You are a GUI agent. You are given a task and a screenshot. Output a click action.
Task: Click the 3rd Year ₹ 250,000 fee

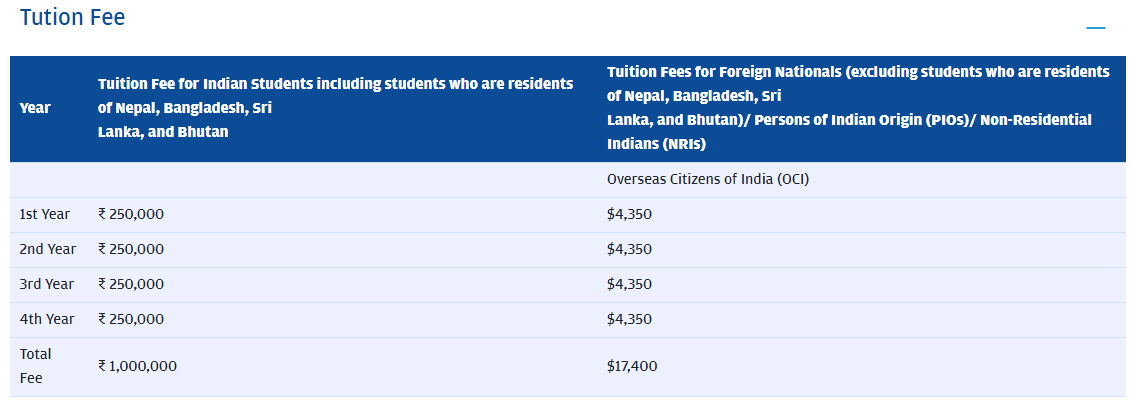pyautogui.click(x=131, y=284)
